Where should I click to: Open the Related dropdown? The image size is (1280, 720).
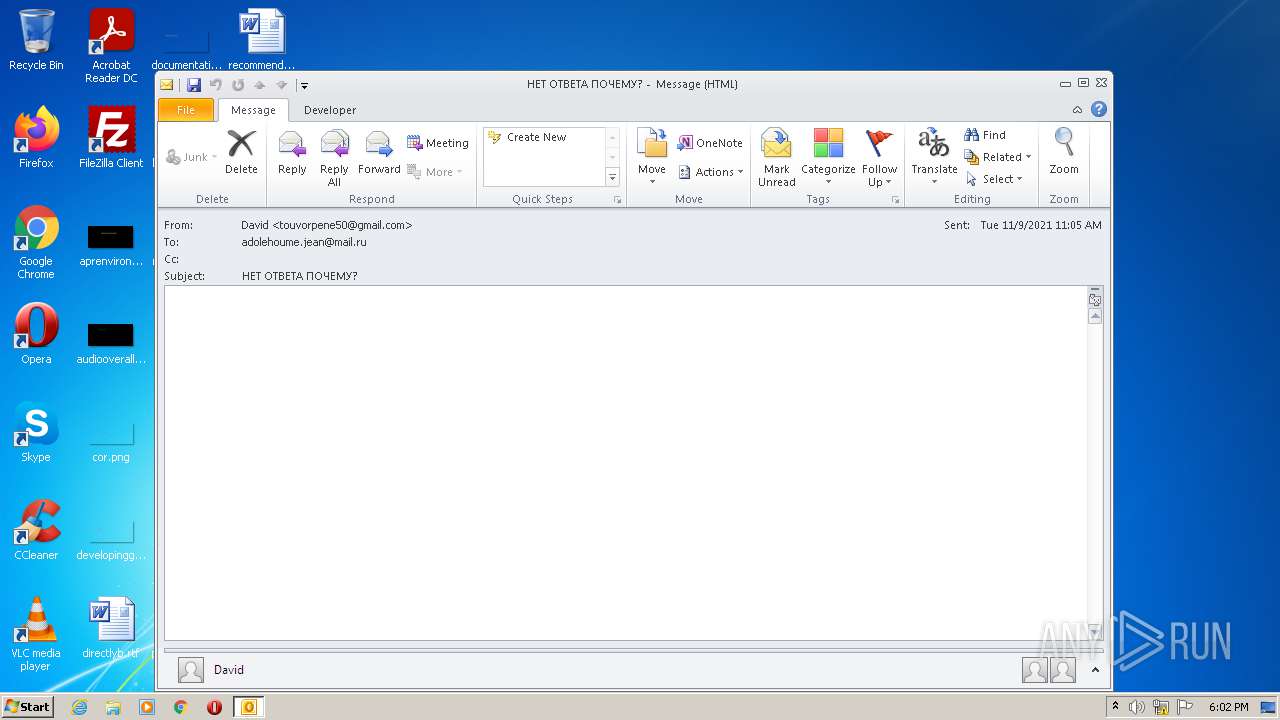[998, 157]
